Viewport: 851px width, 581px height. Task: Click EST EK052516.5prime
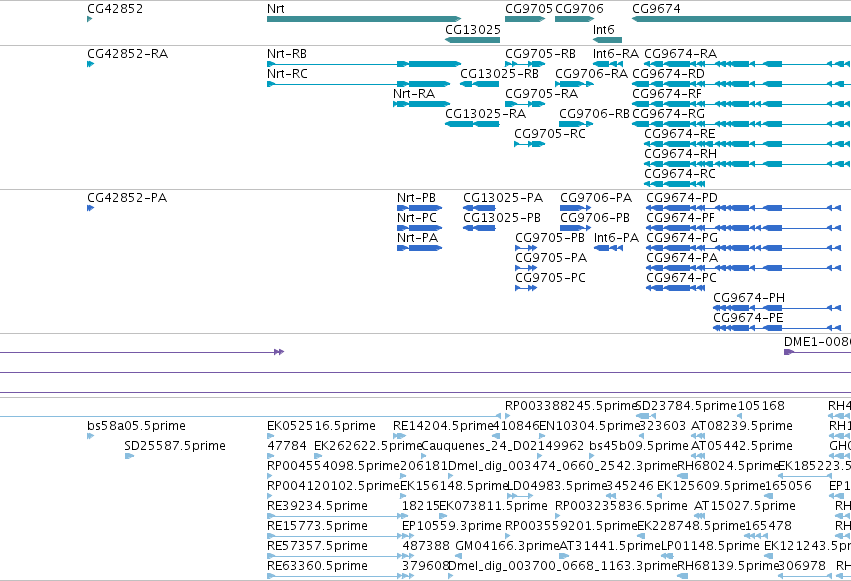(x=270, y=436)
